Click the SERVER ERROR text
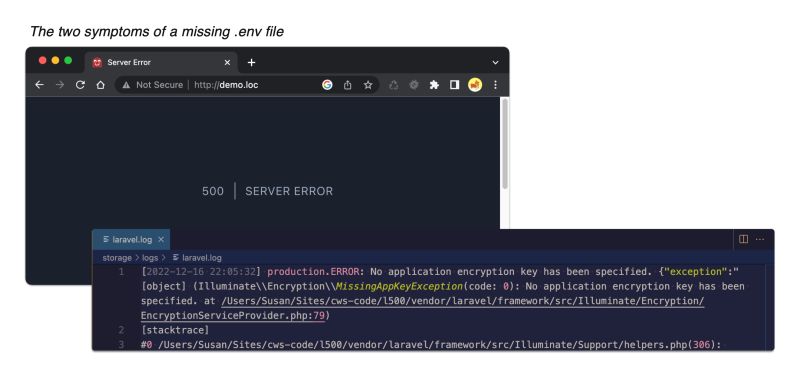The image size is (800, 377). [289, 191]
